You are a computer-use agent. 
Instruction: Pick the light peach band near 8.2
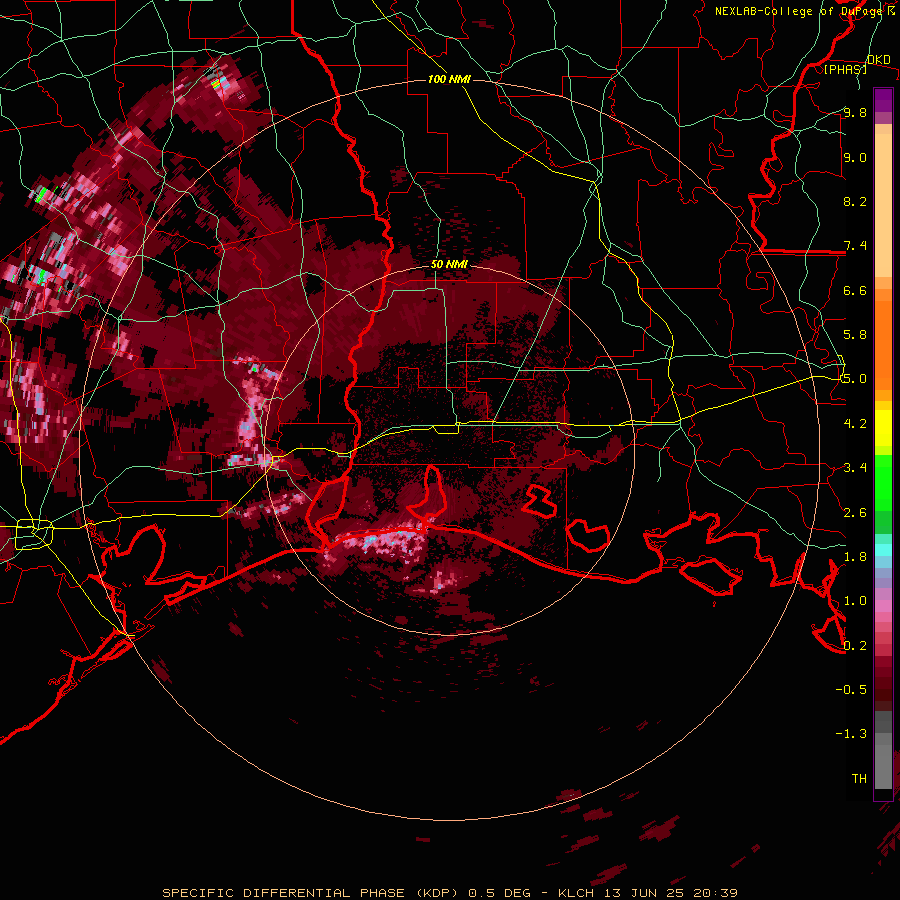tap(883, 205)
